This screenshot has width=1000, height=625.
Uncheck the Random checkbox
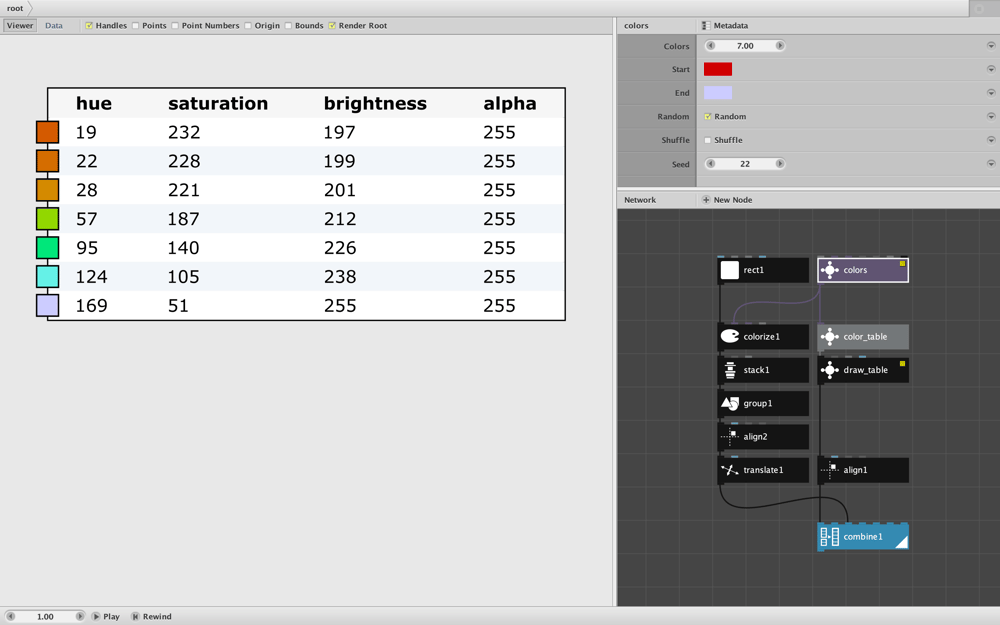click(x=707, y=117)
